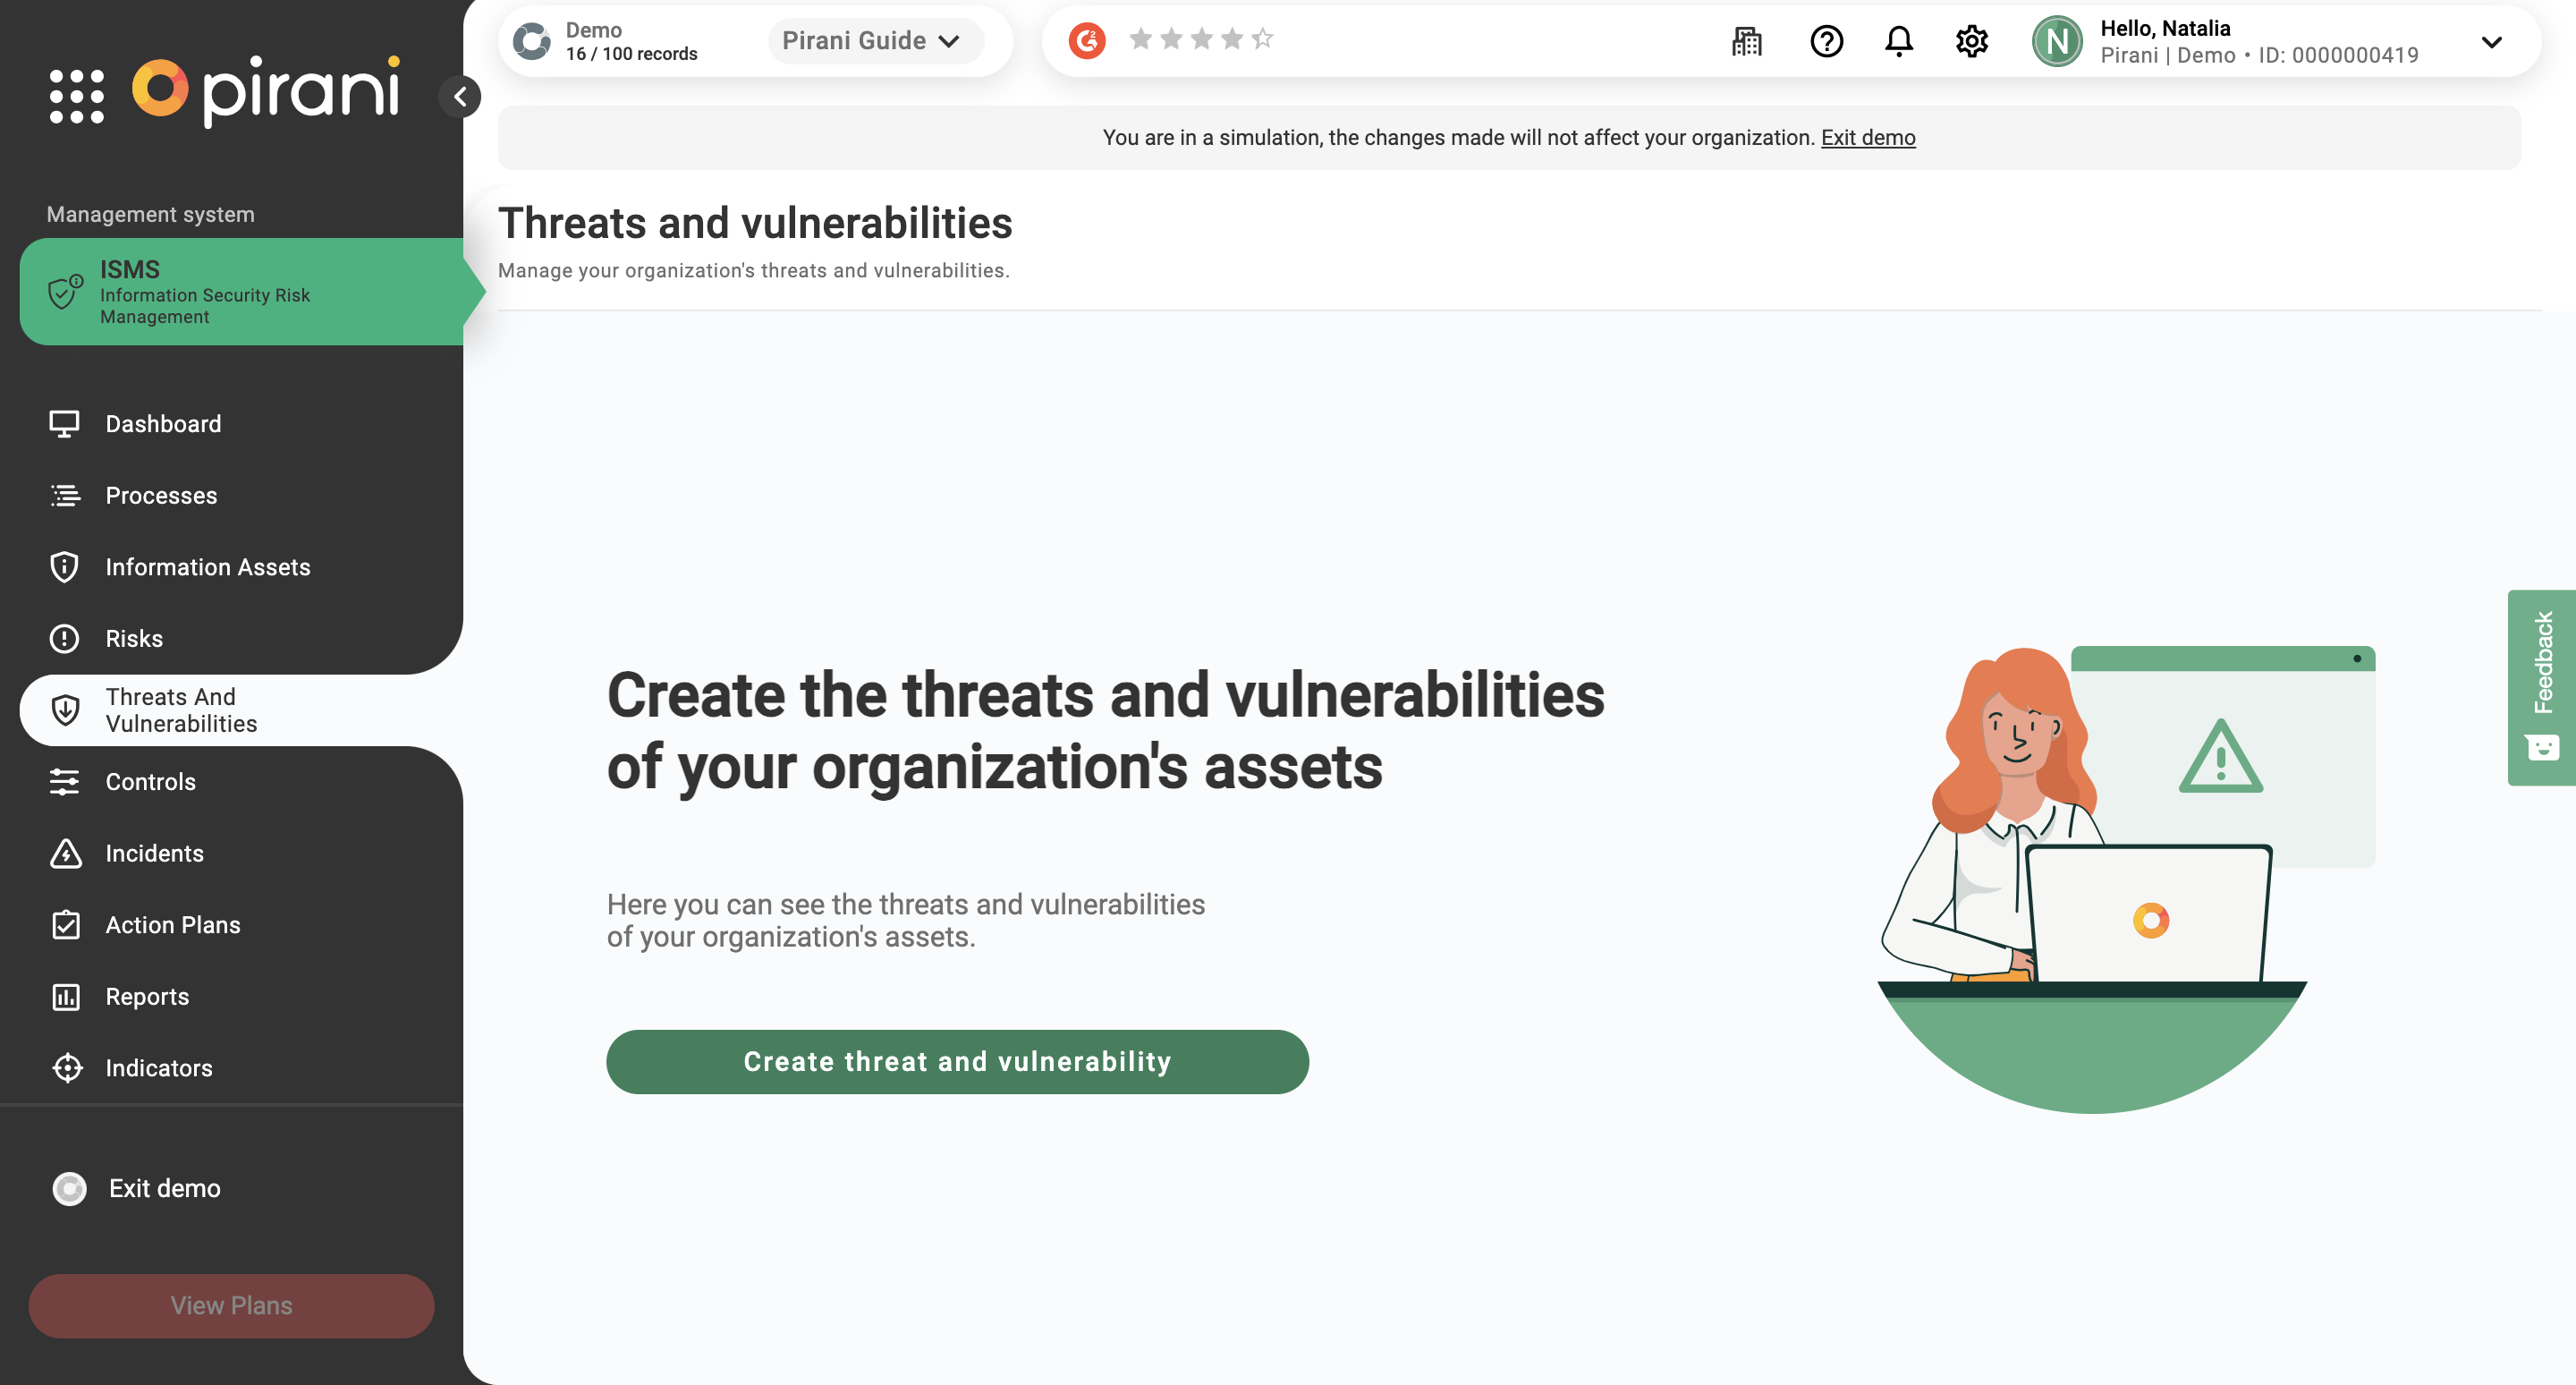
Task: Open the settings gear icon
Action: (1971, 41)
